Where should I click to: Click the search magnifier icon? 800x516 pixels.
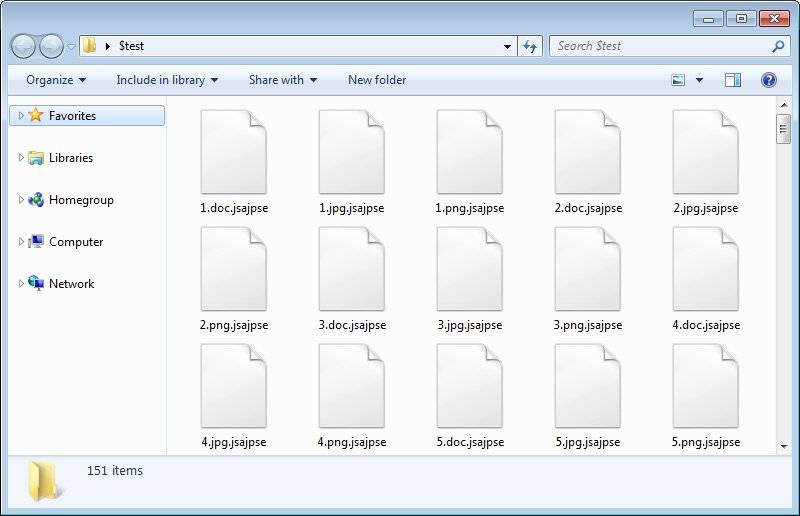[x=778, y=46]
